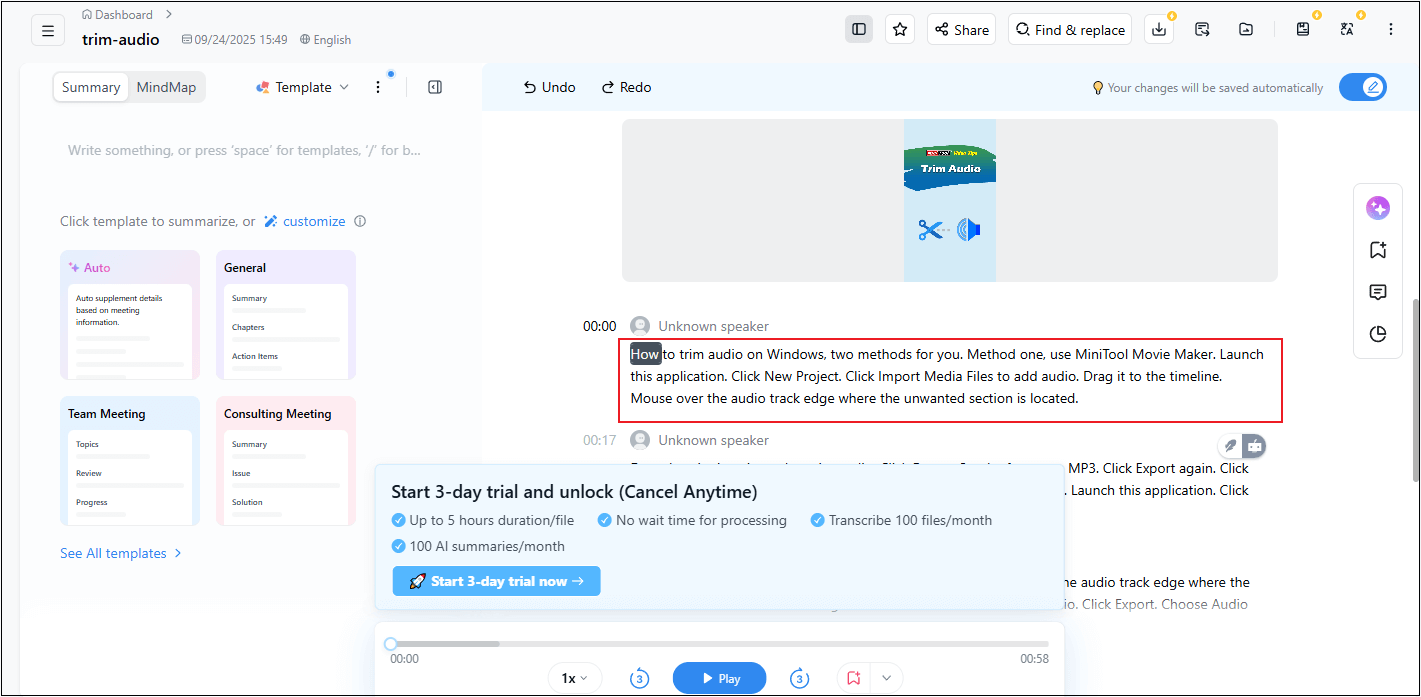This screenshot has width=1421, height=697.
Task: Collapse the summary panel
Action: (435, 87)
